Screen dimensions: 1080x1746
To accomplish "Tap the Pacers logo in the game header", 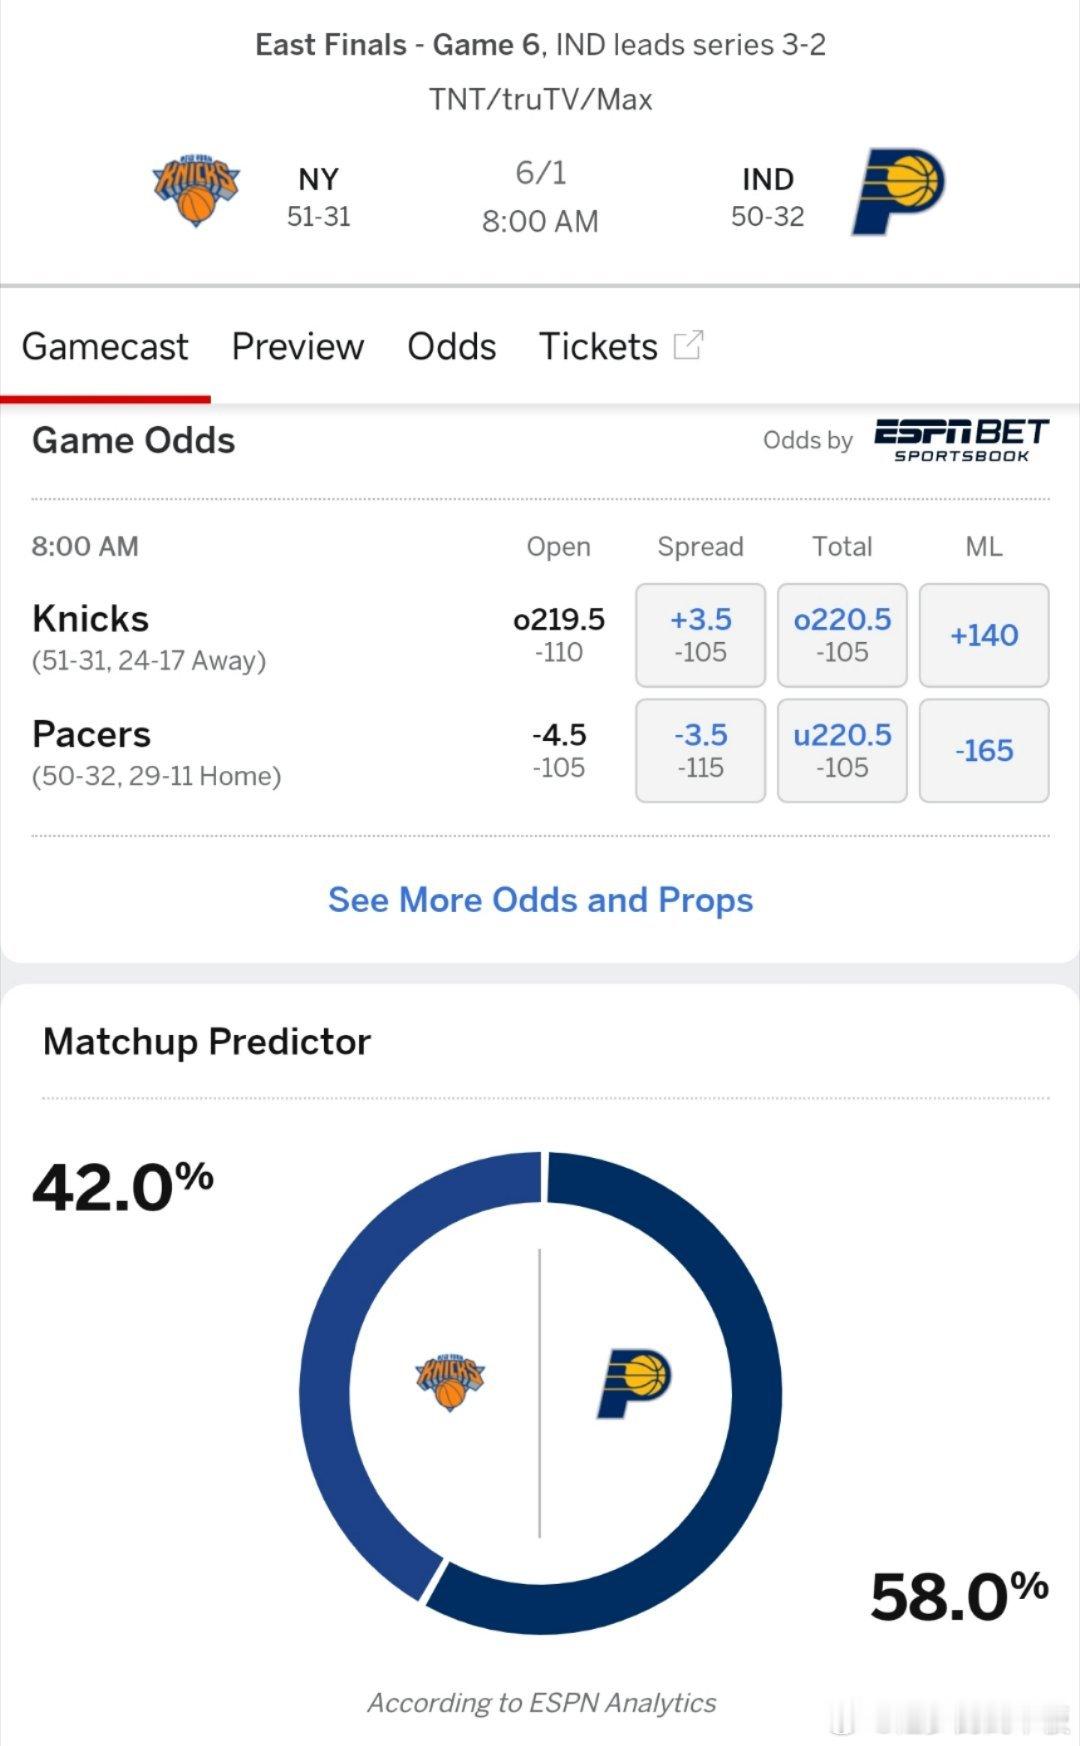I will [x=898, y=191].
